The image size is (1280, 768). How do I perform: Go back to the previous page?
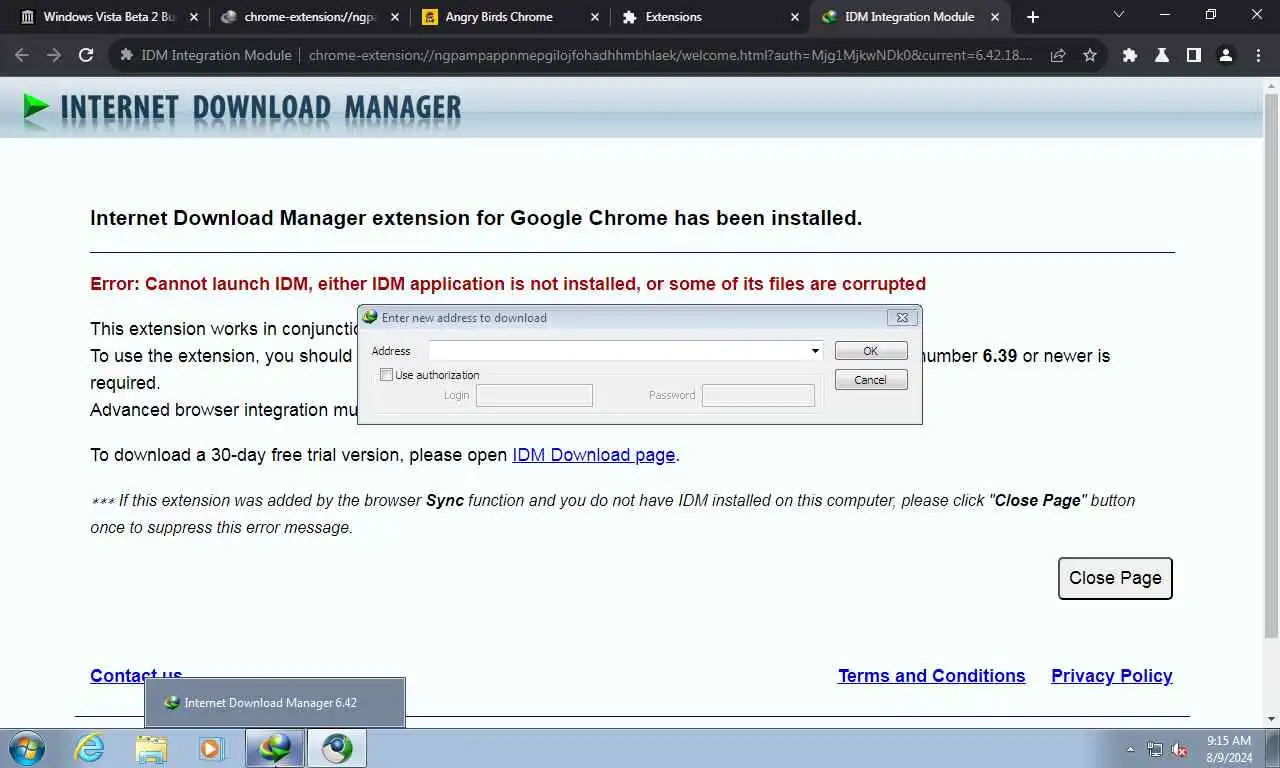(22, 56)
